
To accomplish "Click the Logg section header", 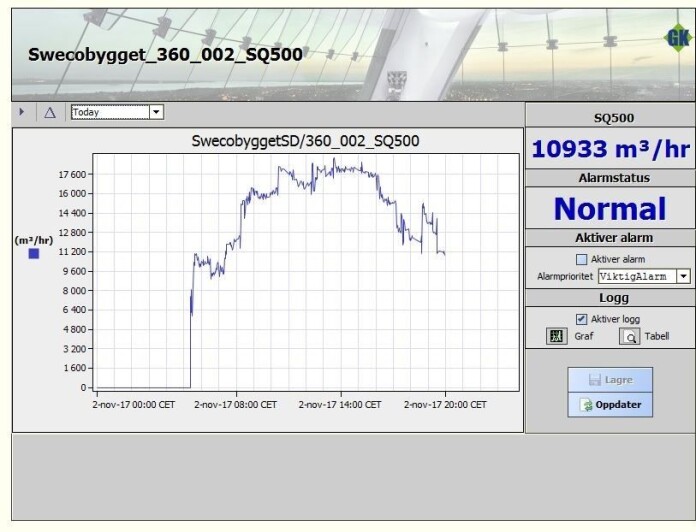I will [x=614, y=298].
